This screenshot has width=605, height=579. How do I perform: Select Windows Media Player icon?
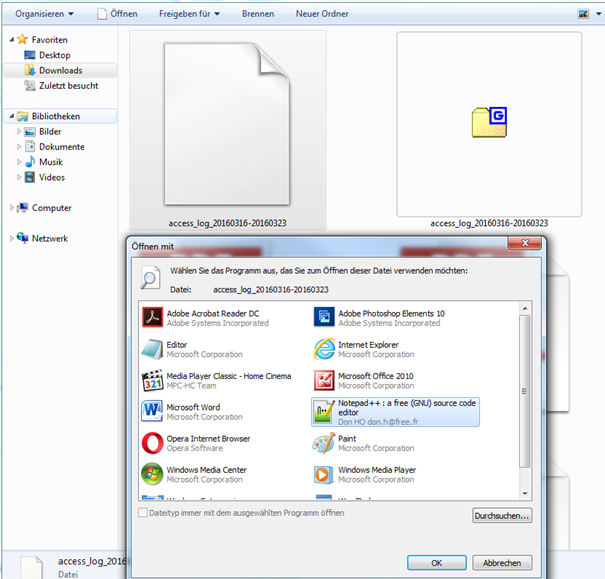click(323, 474)
